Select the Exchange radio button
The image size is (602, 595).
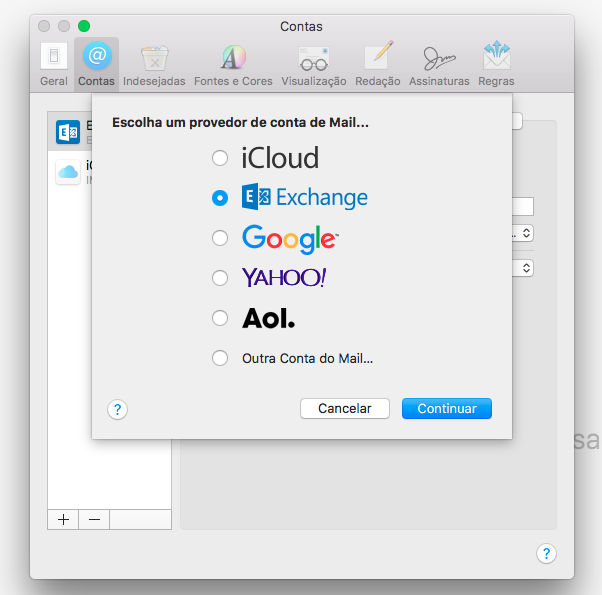coord(220,198)
